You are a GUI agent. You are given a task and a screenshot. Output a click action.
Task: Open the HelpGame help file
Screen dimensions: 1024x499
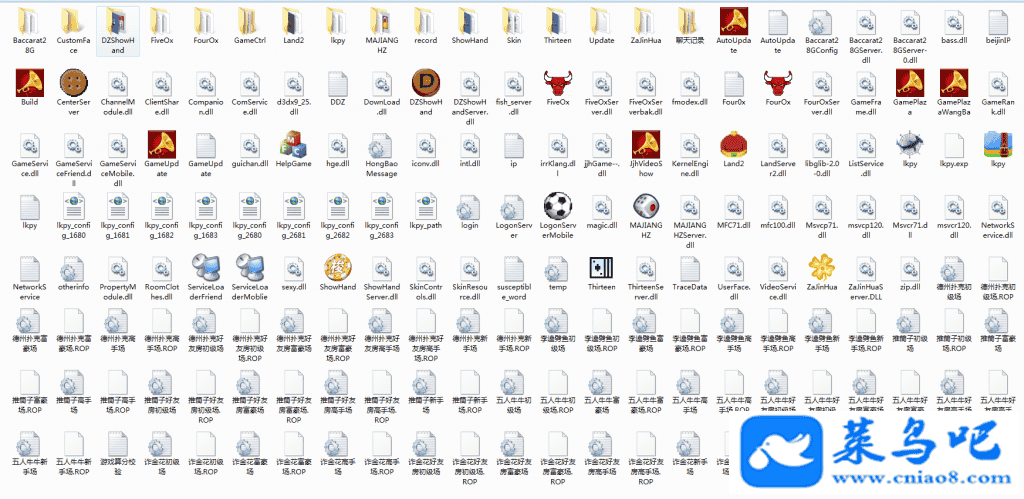click(293, 144)
